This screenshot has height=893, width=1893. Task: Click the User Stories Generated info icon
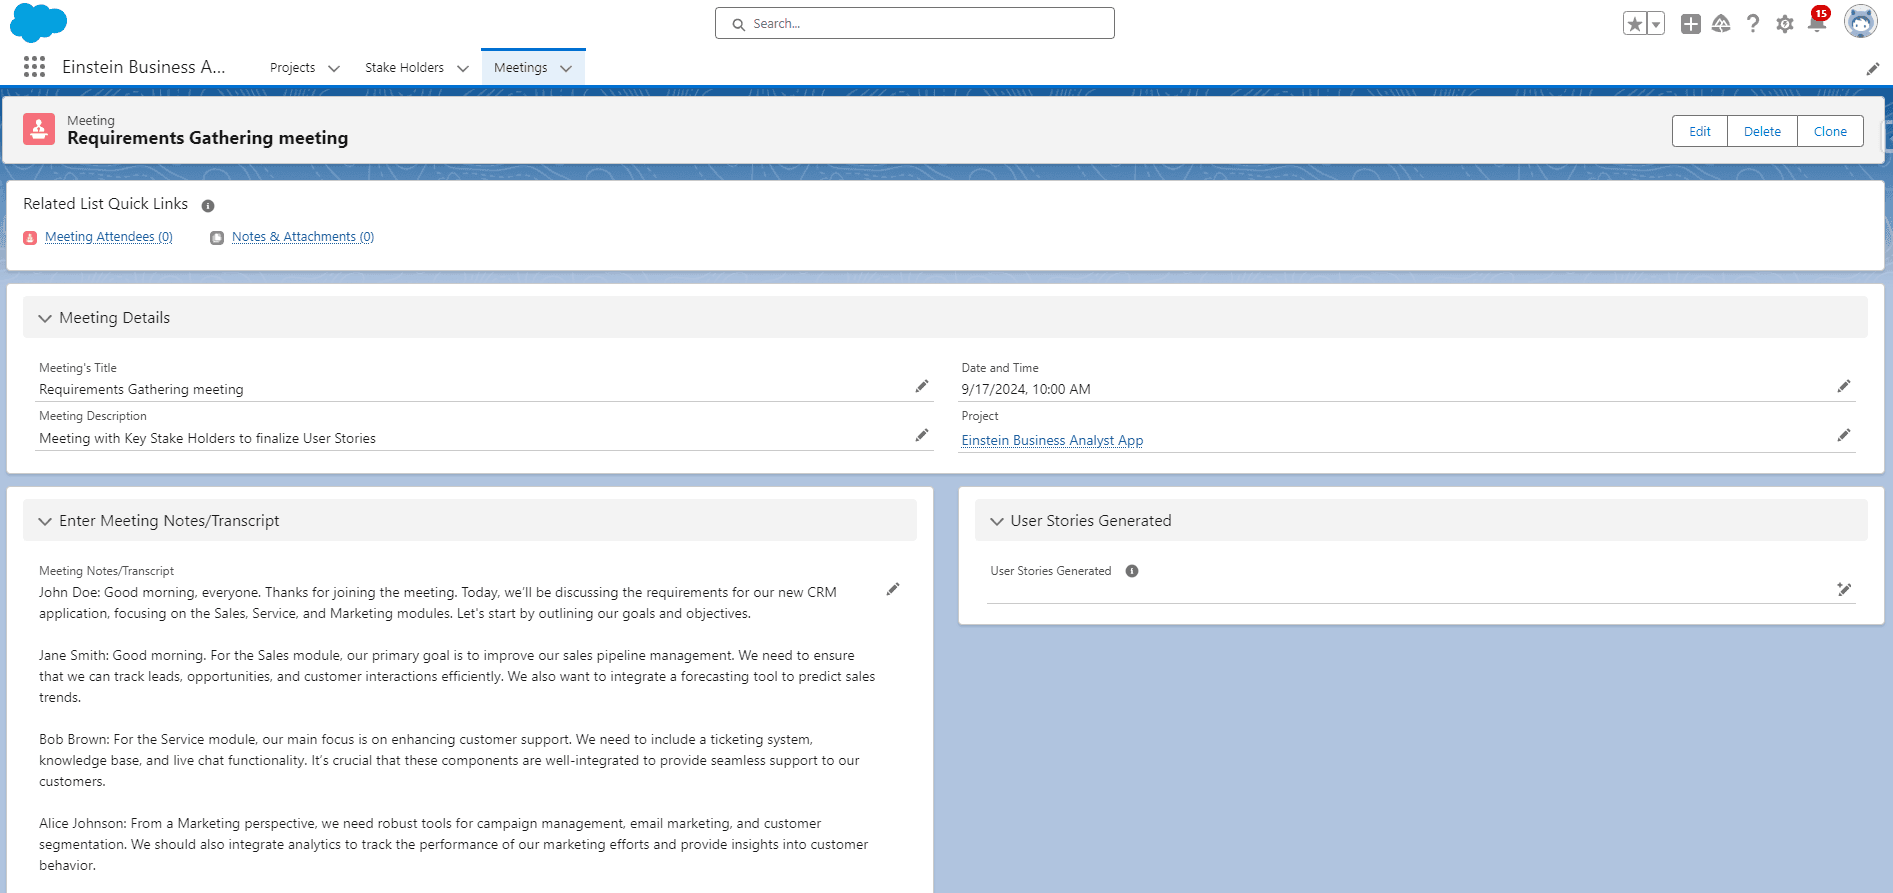(x=1132, y=571)
